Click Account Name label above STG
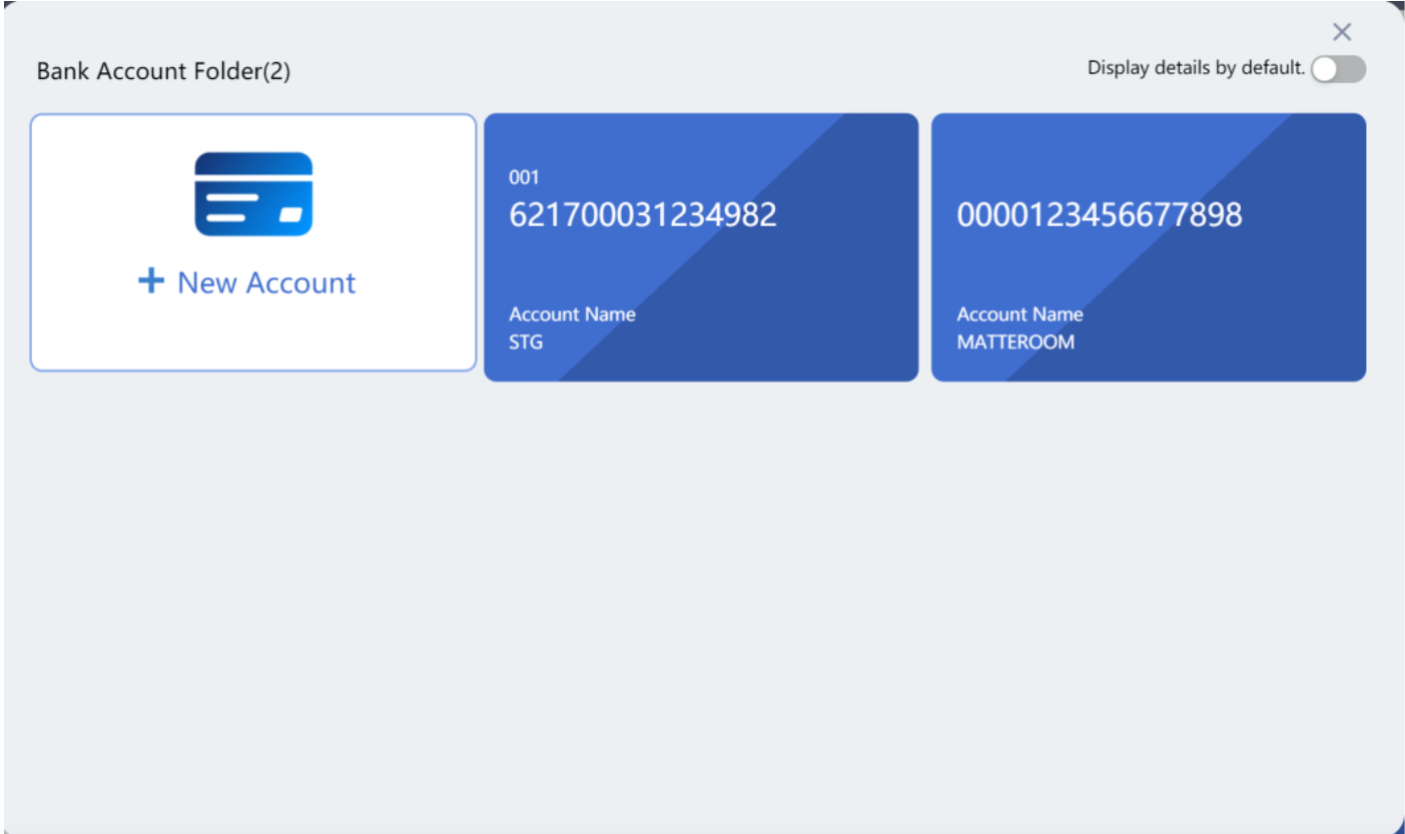 click(x=572, y=314)
